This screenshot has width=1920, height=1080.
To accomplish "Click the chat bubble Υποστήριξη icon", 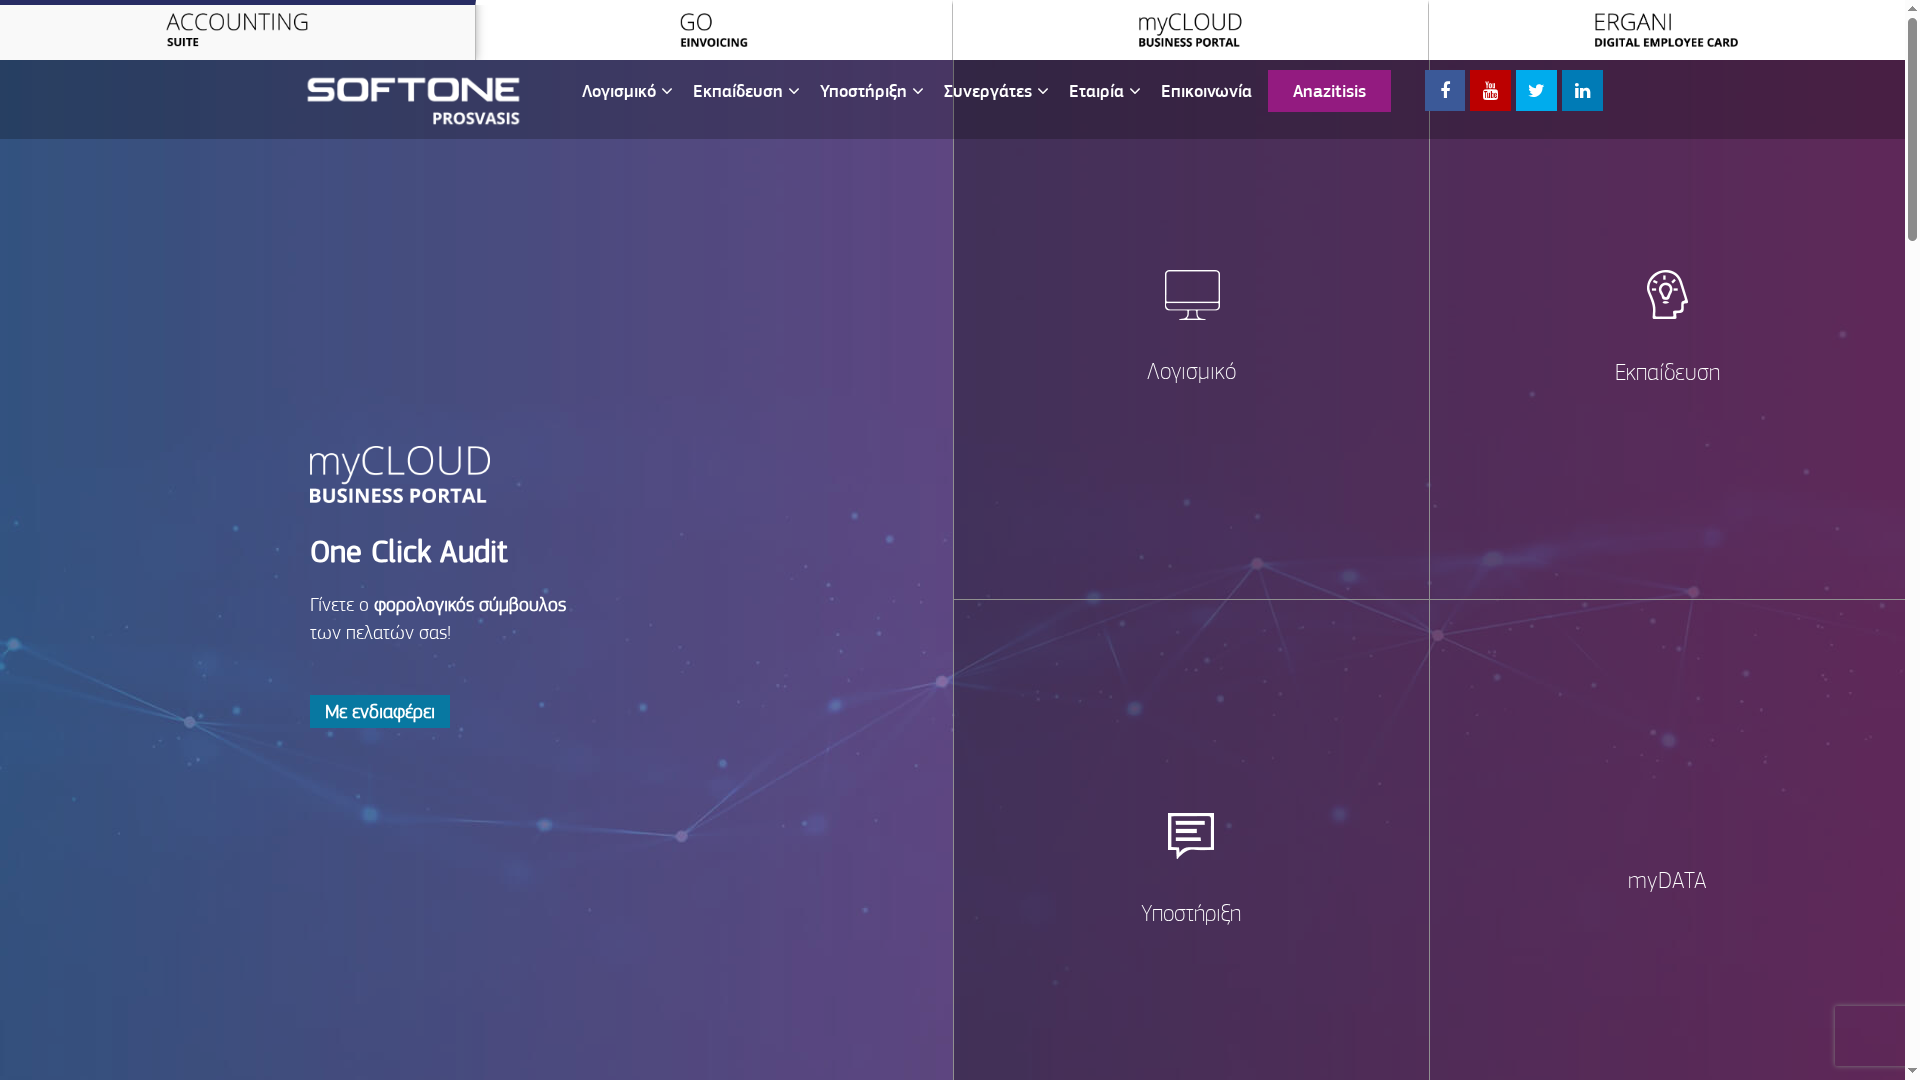I will point(1190,835).
